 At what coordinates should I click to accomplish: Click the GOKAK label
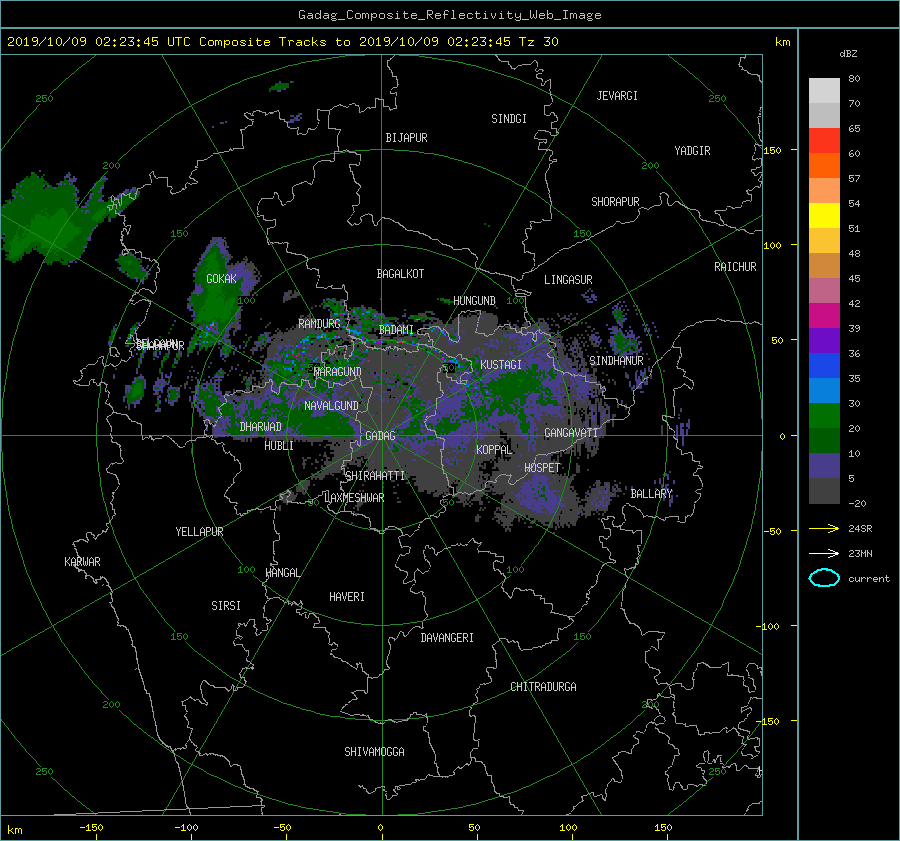[221, 279]
